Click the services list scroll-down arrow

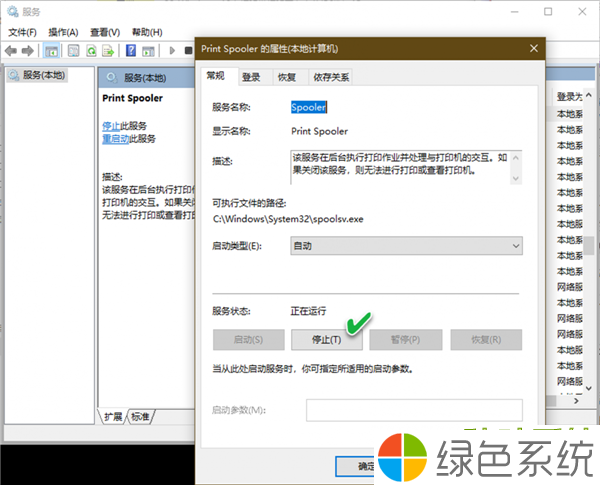click(x=589, y=389)
